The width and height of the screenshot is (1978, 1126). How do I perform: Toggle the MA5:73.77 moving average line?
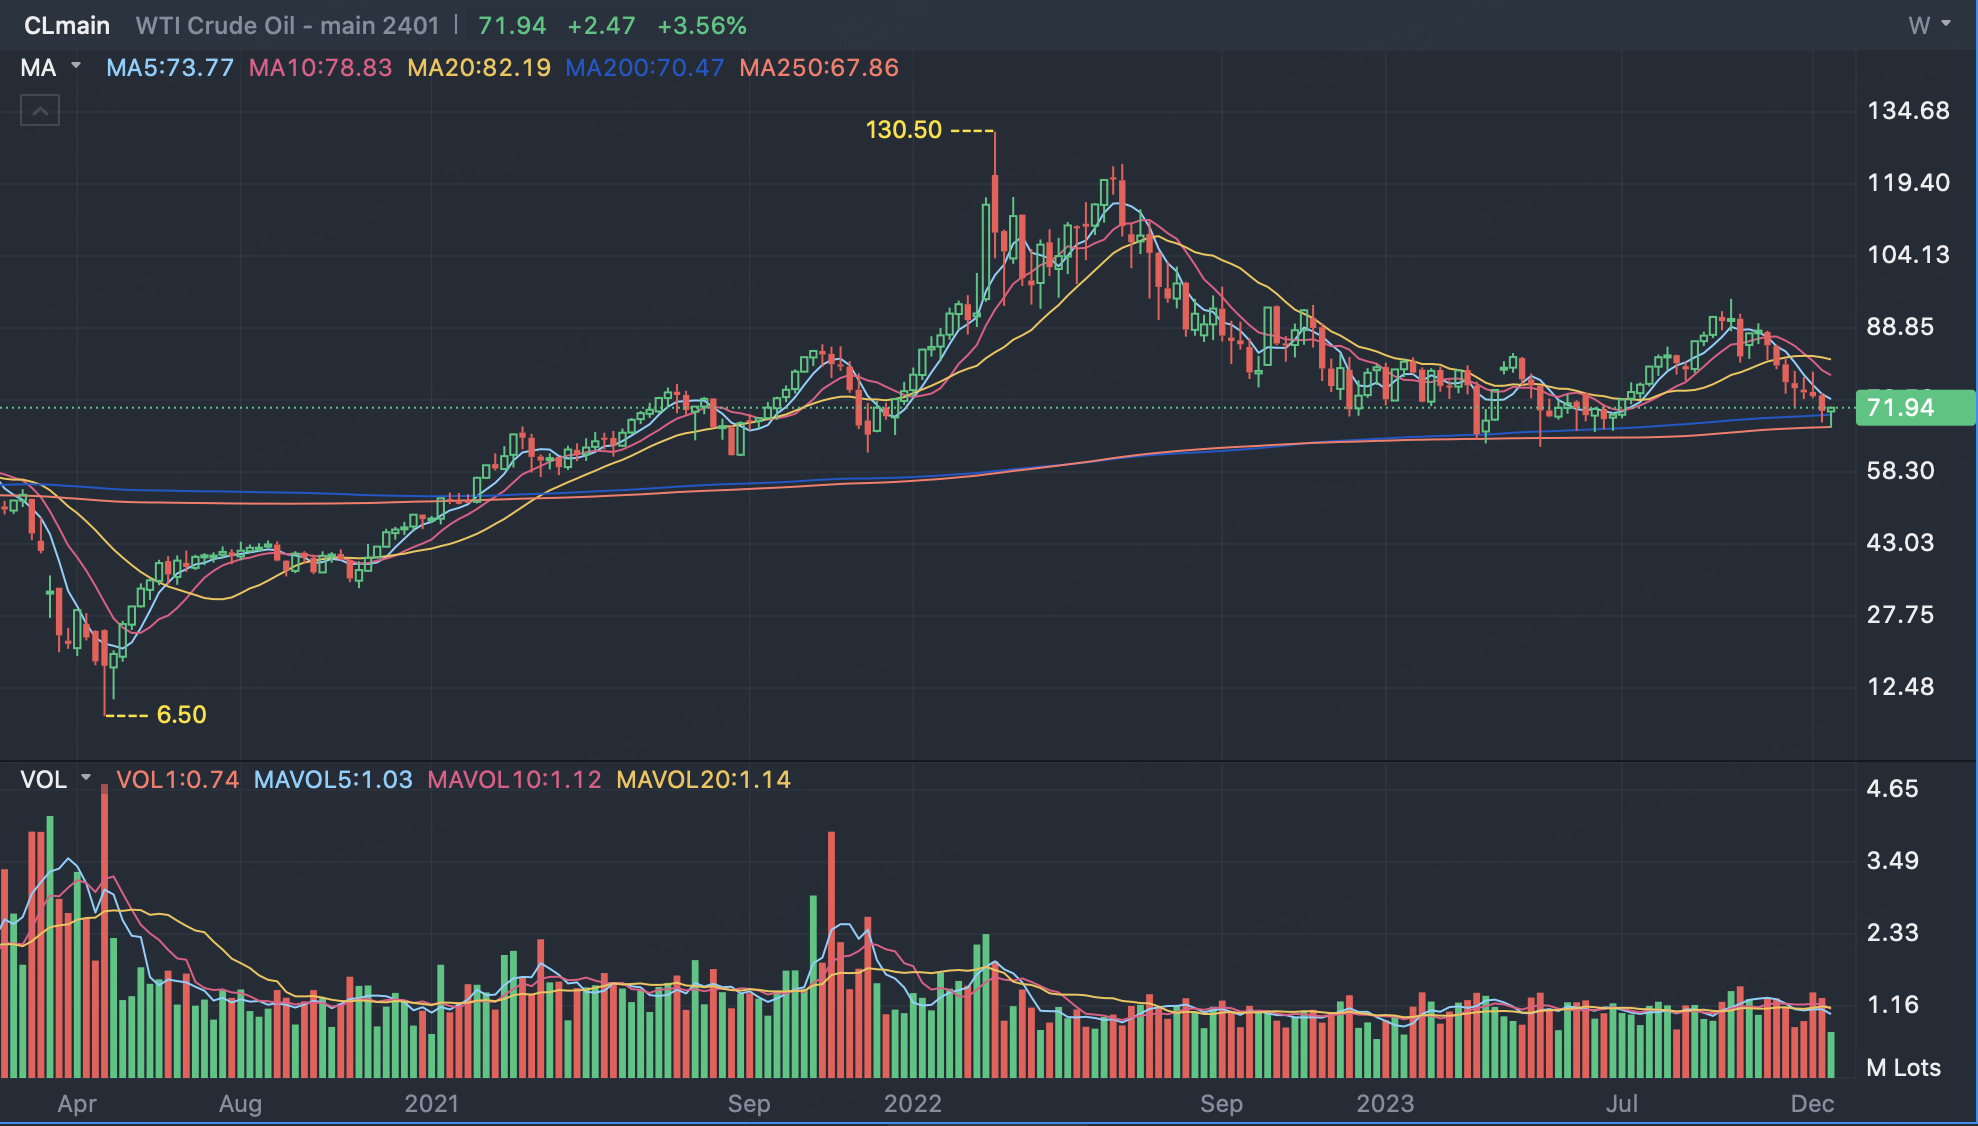(170, 68)
